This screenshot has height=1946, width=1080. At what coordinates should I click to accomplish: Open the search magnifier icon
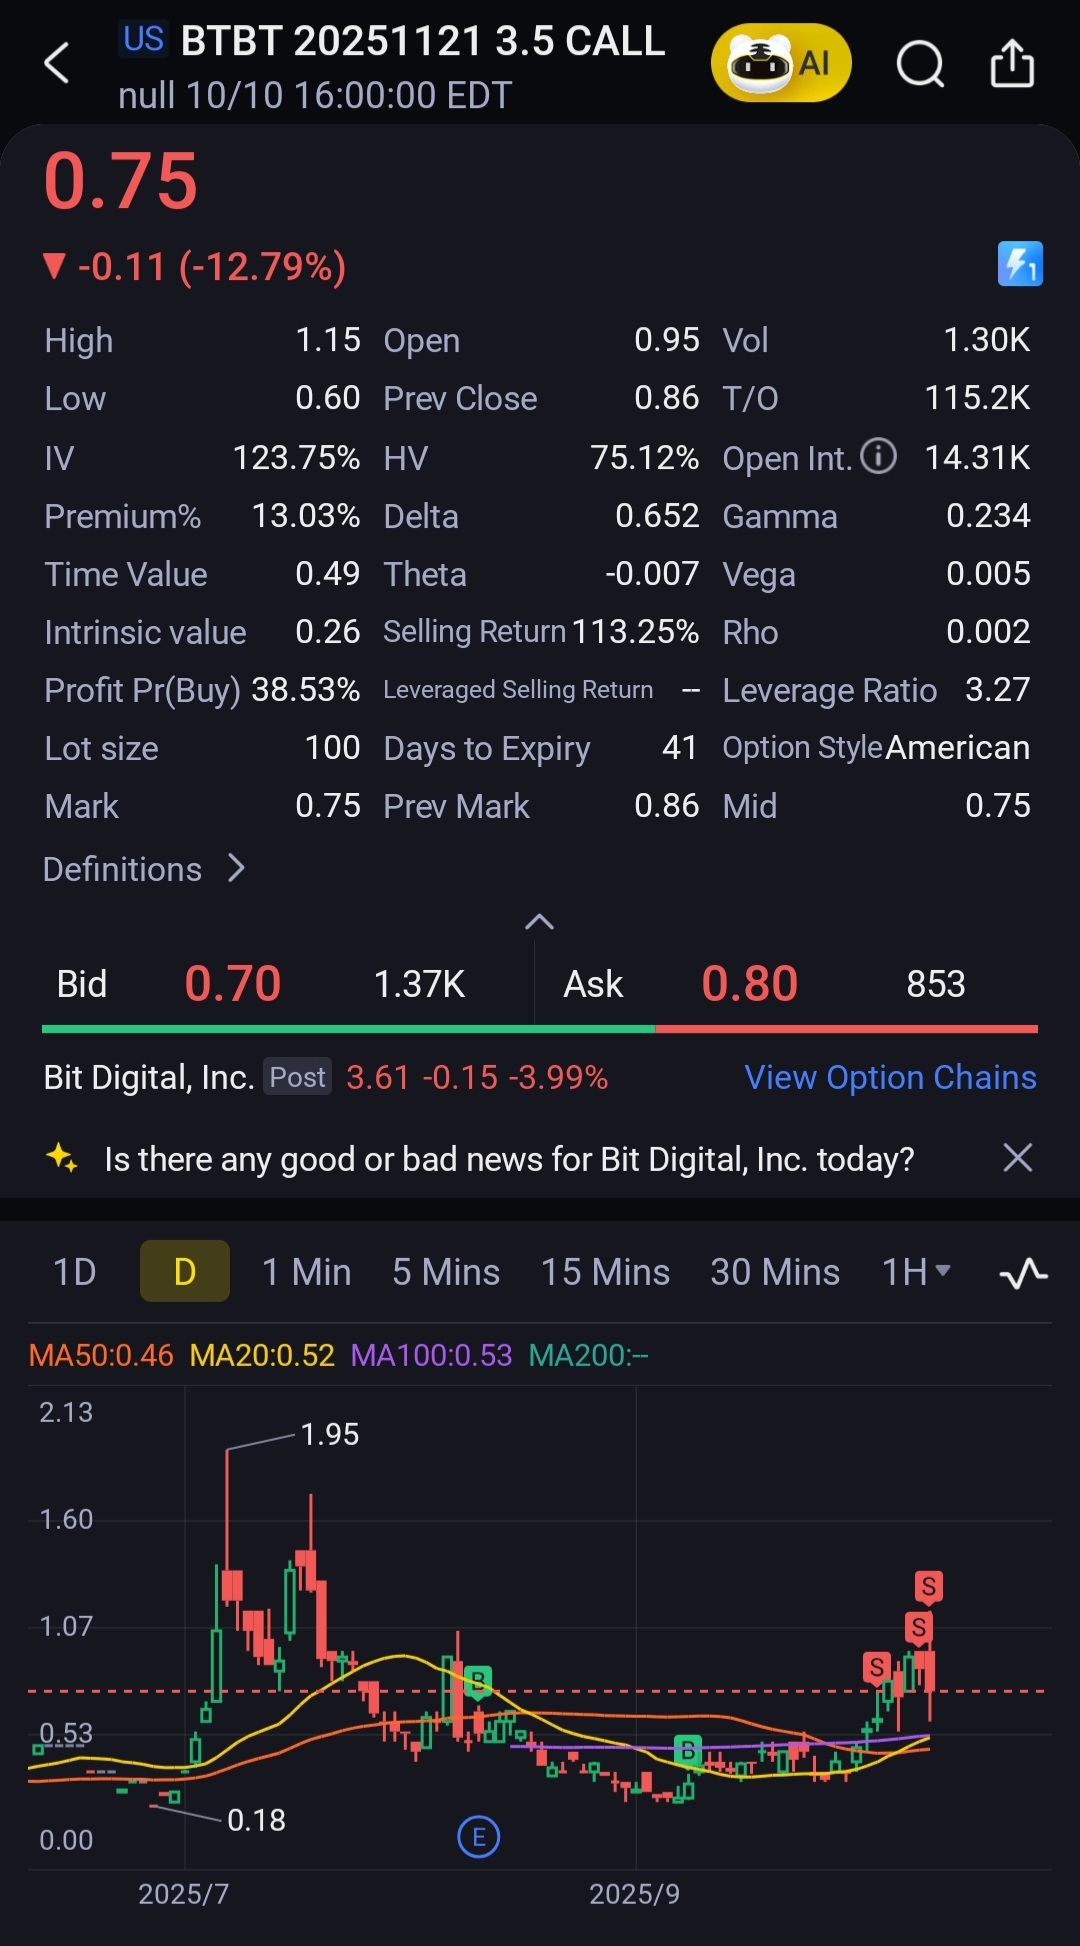click(x=919, y=65)
